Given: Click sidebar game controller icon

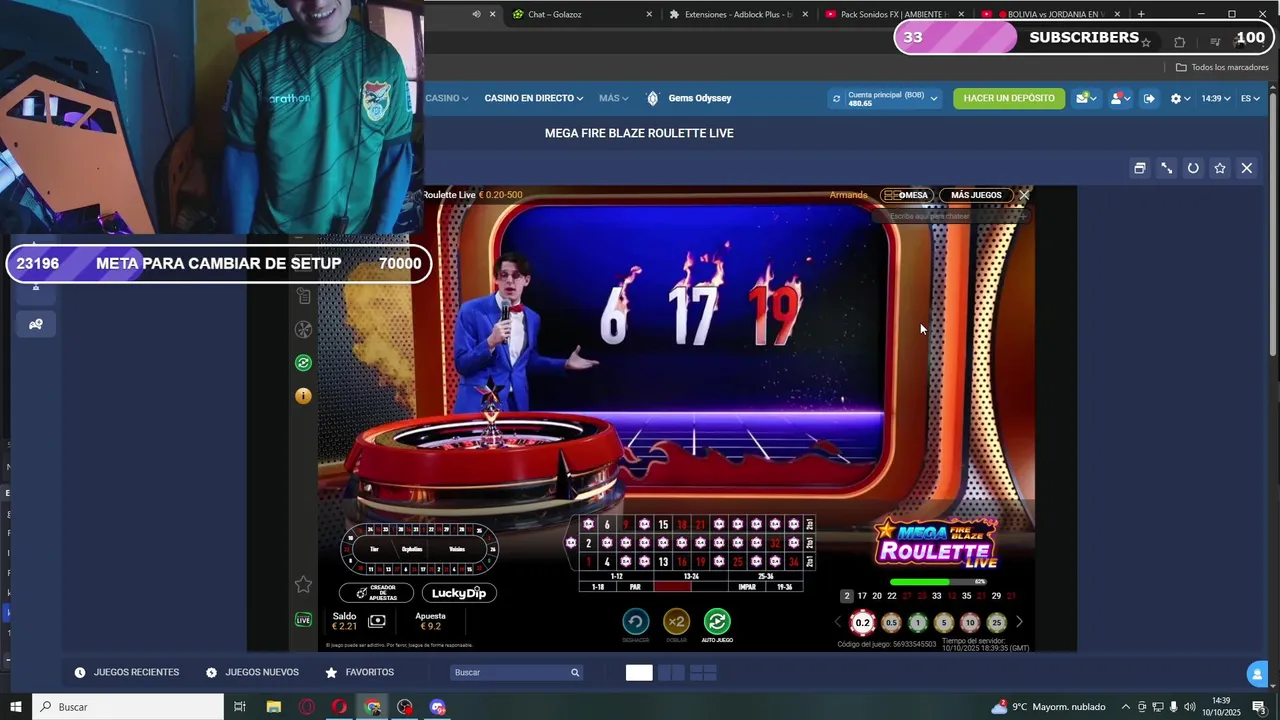Looking at the screenshot, I should (36, 324).
